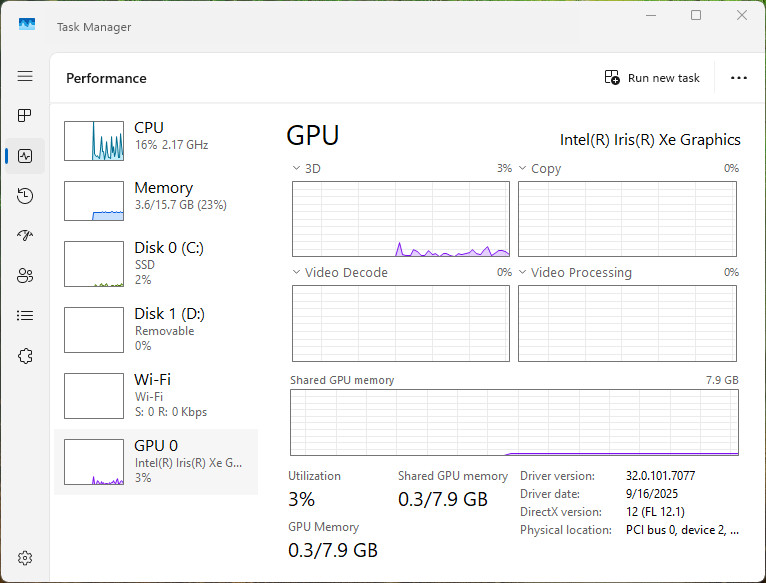Select the Performance page icon in sidebar
This screenshot has height=583, width=766.
[25, 156]
